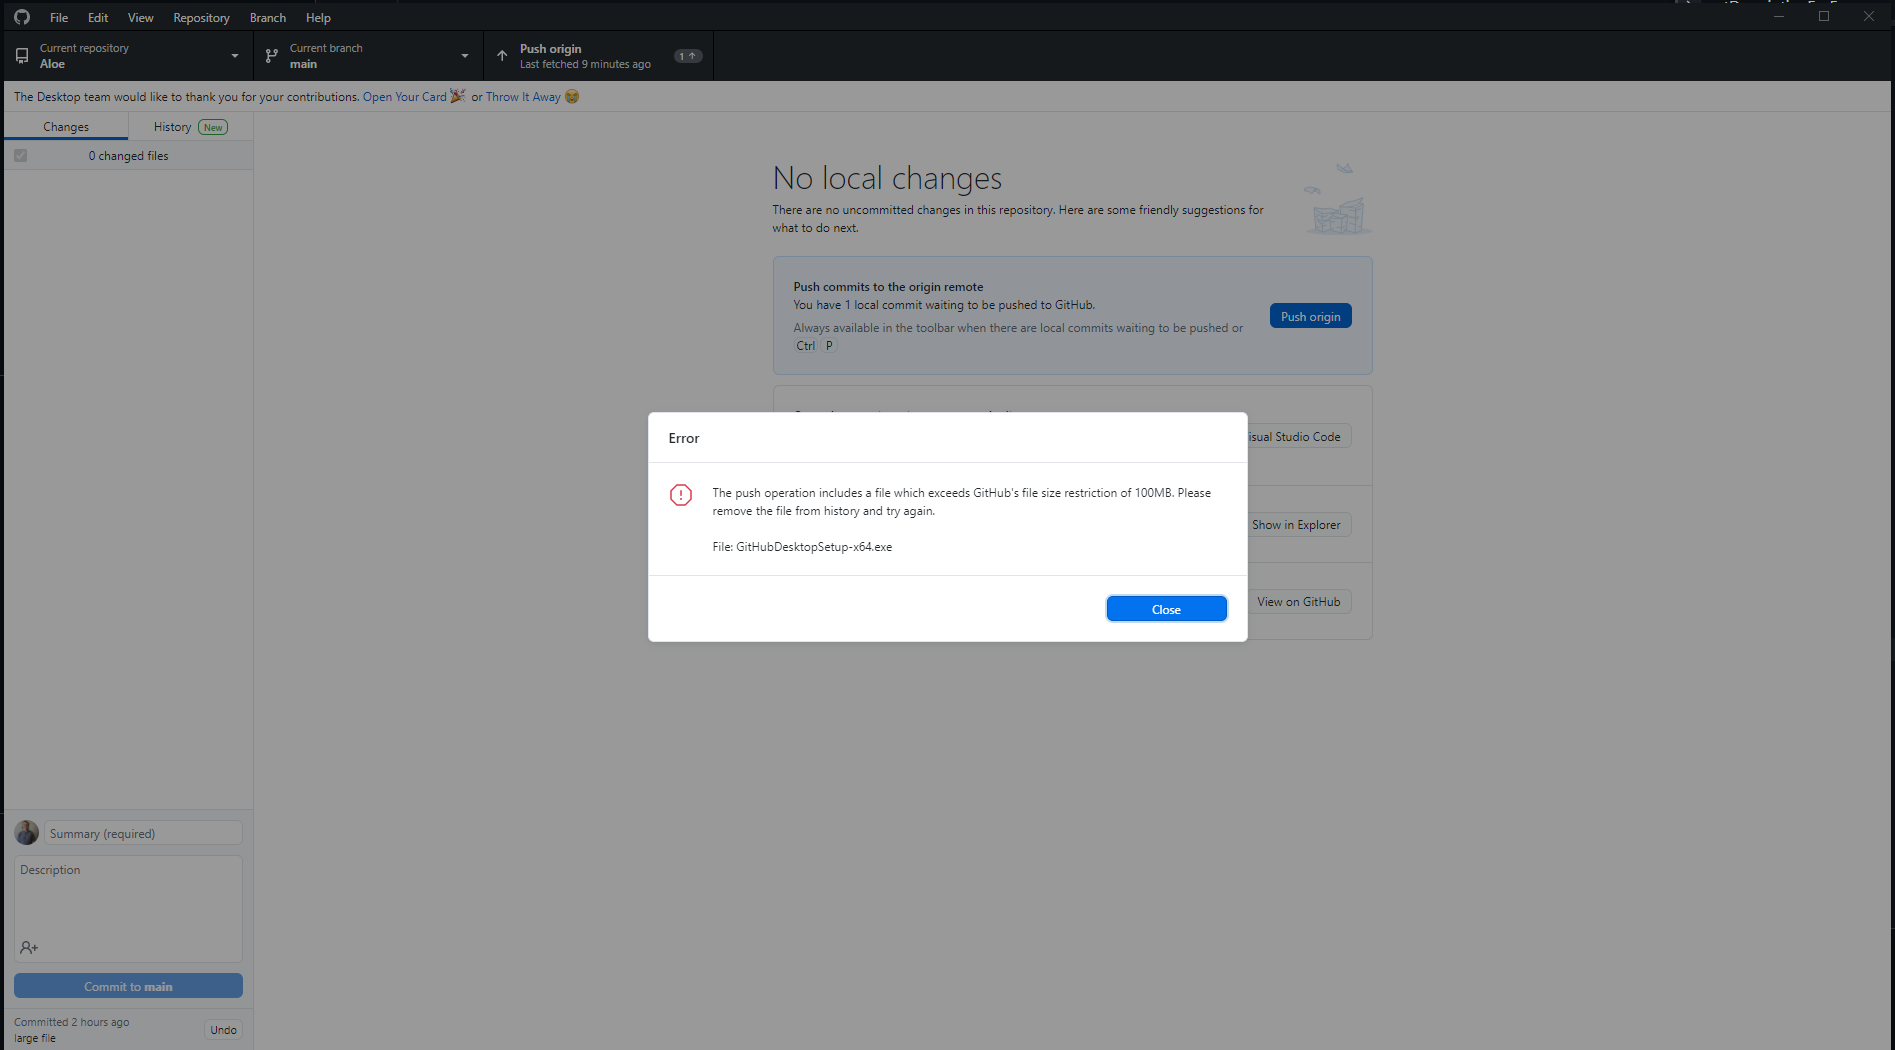Click Push origin in the toolbar
Viewport: 1895px width, 1050px height.
pyautogui.click(x=599, y=56)
